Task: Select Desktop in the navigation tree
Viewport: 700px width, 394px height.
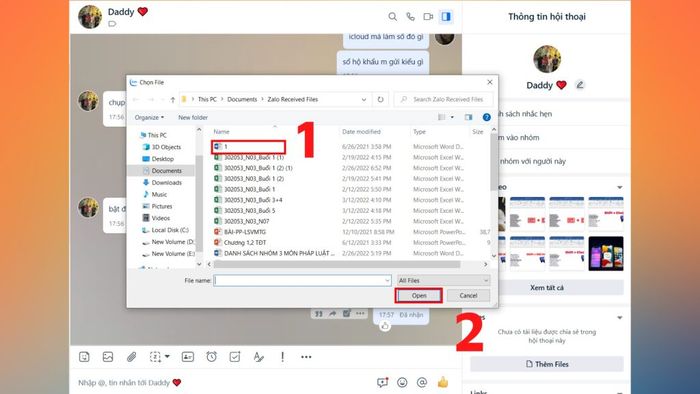Action: click(162, 159)
